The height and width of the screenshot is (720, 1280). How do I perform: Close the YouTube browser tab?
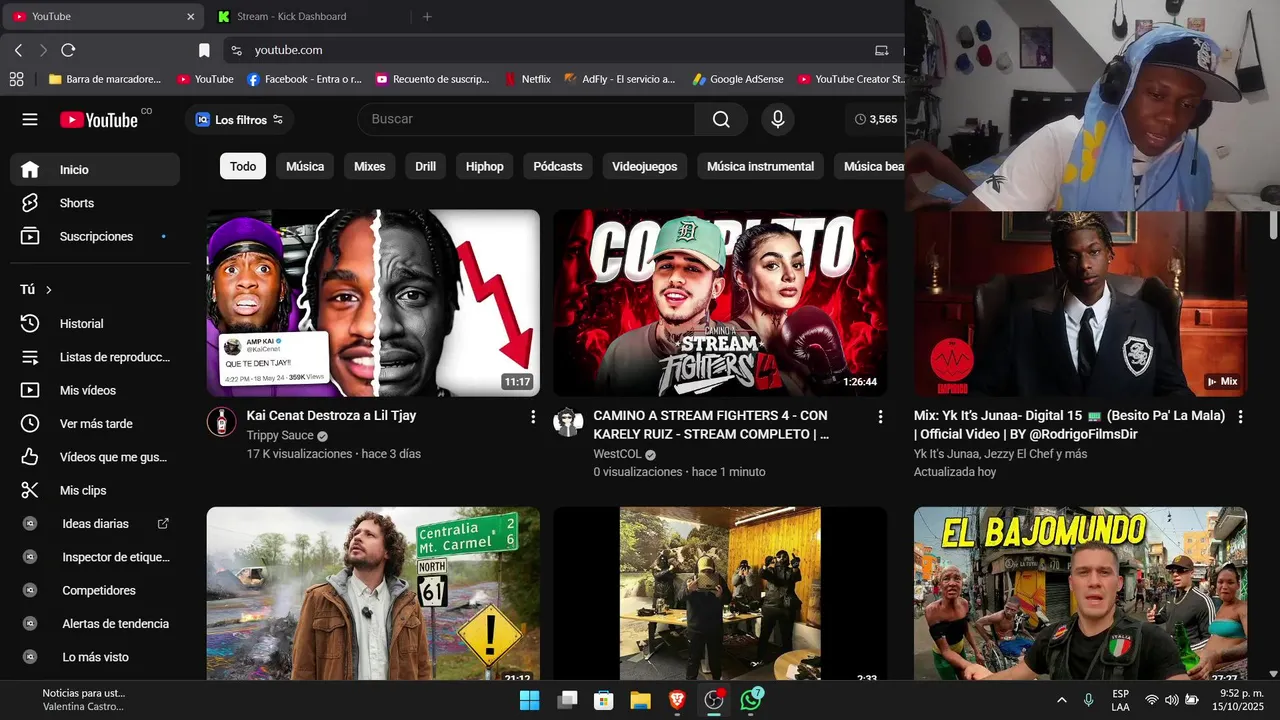(191, 16)
